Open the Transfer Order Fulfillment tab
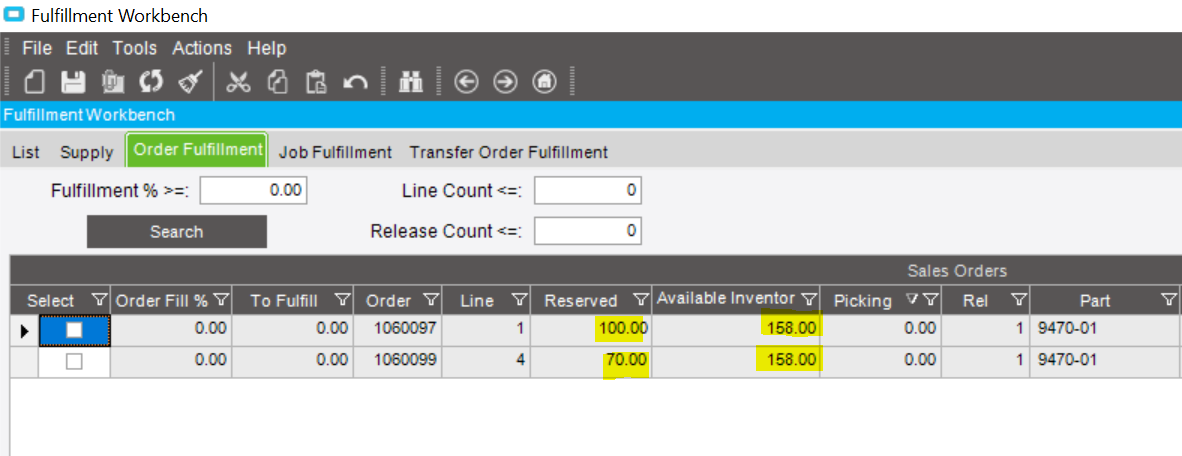The width and height of the screenshot is (1182, 456). [x=509, y=152]
